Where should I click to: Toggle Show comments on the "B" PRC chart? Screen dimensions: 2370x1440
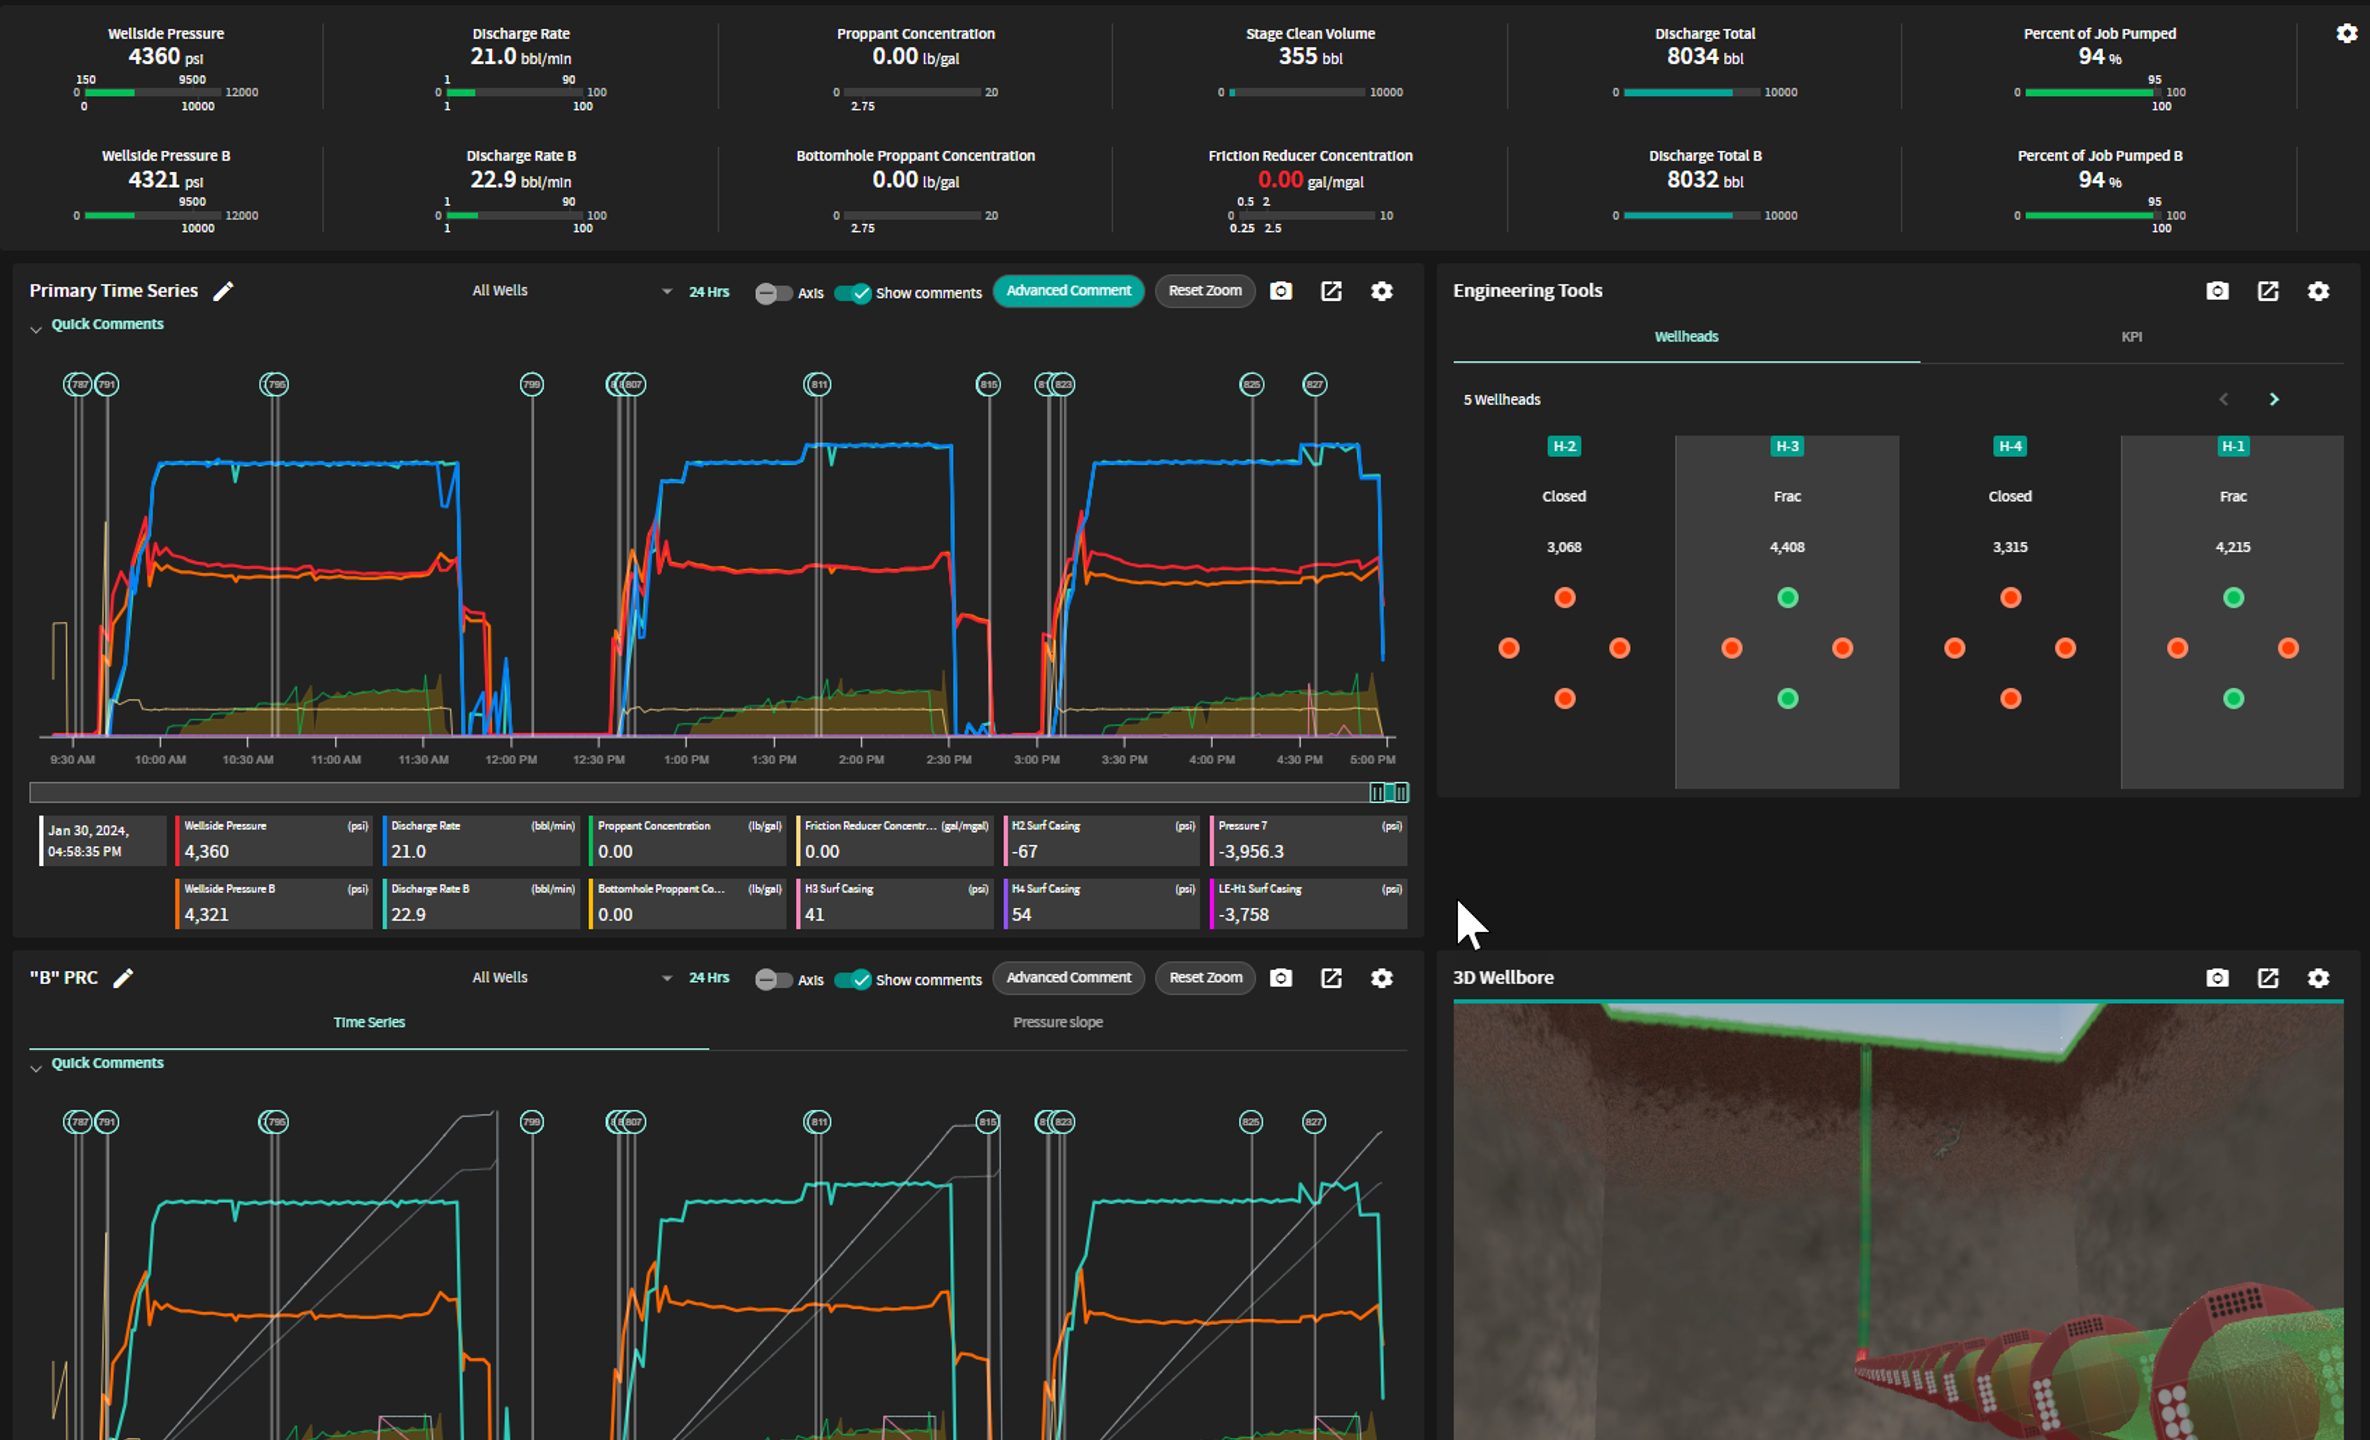pyautogui.click(x=853, y=980)
